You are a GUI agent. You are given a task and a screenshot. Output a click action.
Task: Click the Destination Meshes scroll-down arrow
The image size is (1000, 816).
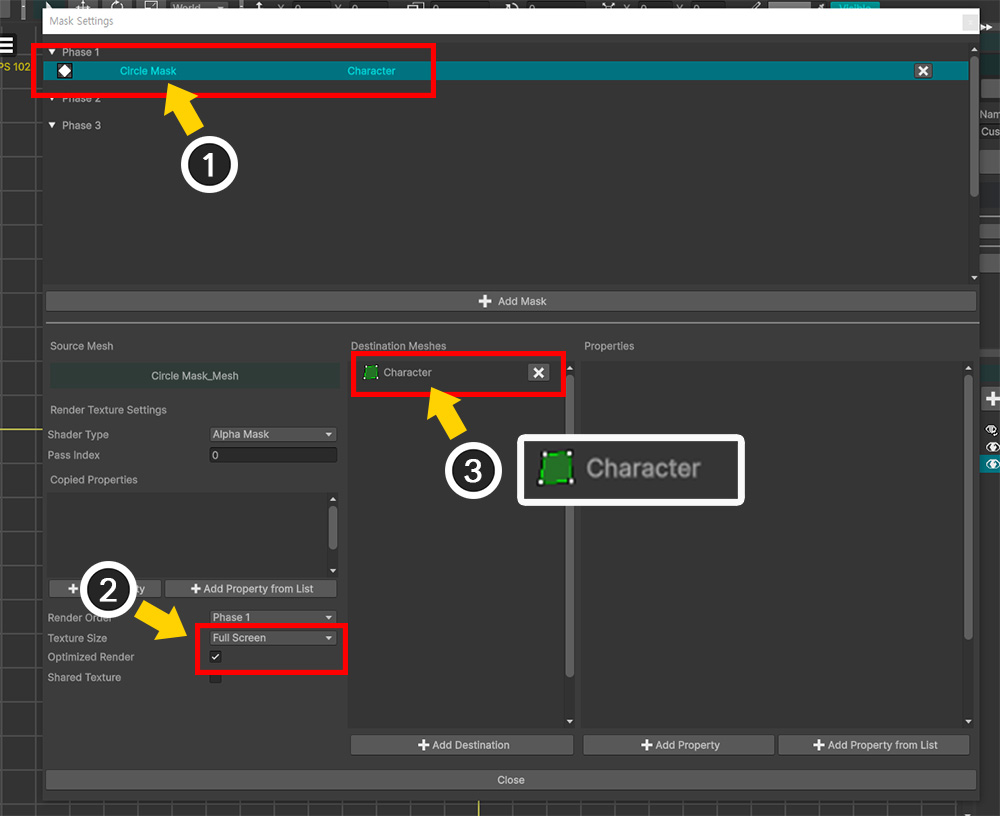click(570, 722)
